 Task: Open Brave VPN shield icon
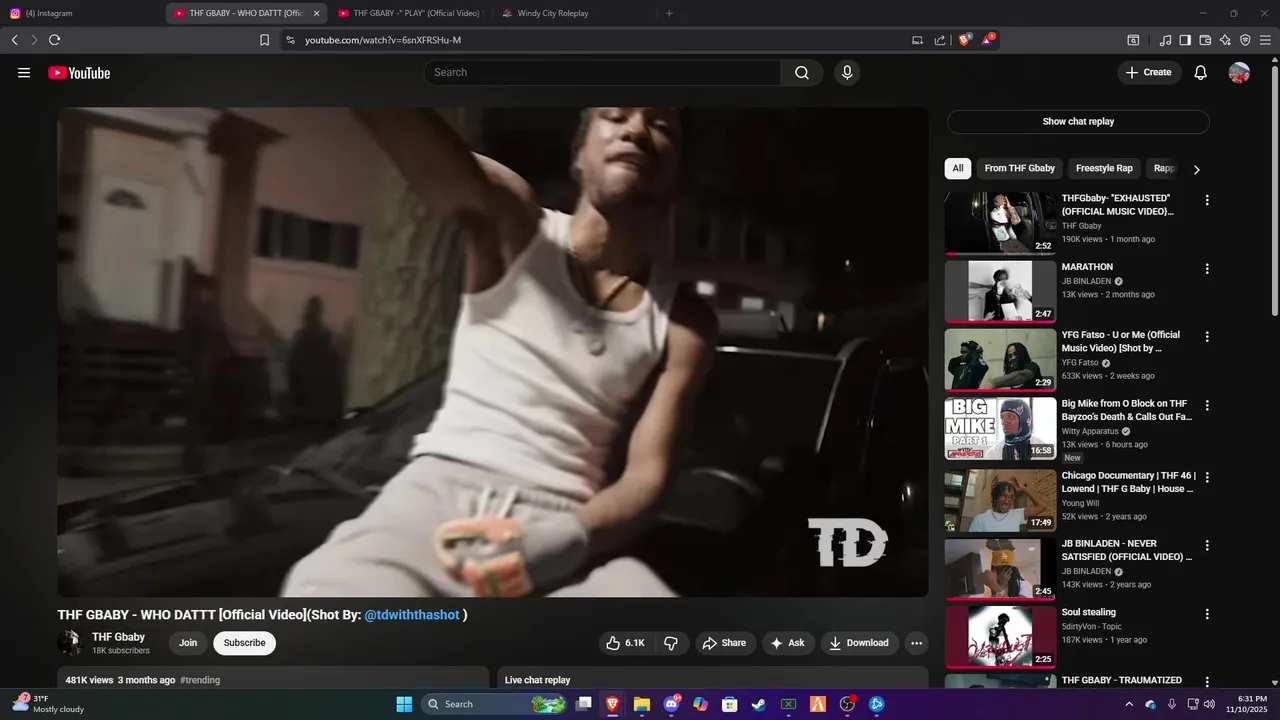coord(1245,40)
